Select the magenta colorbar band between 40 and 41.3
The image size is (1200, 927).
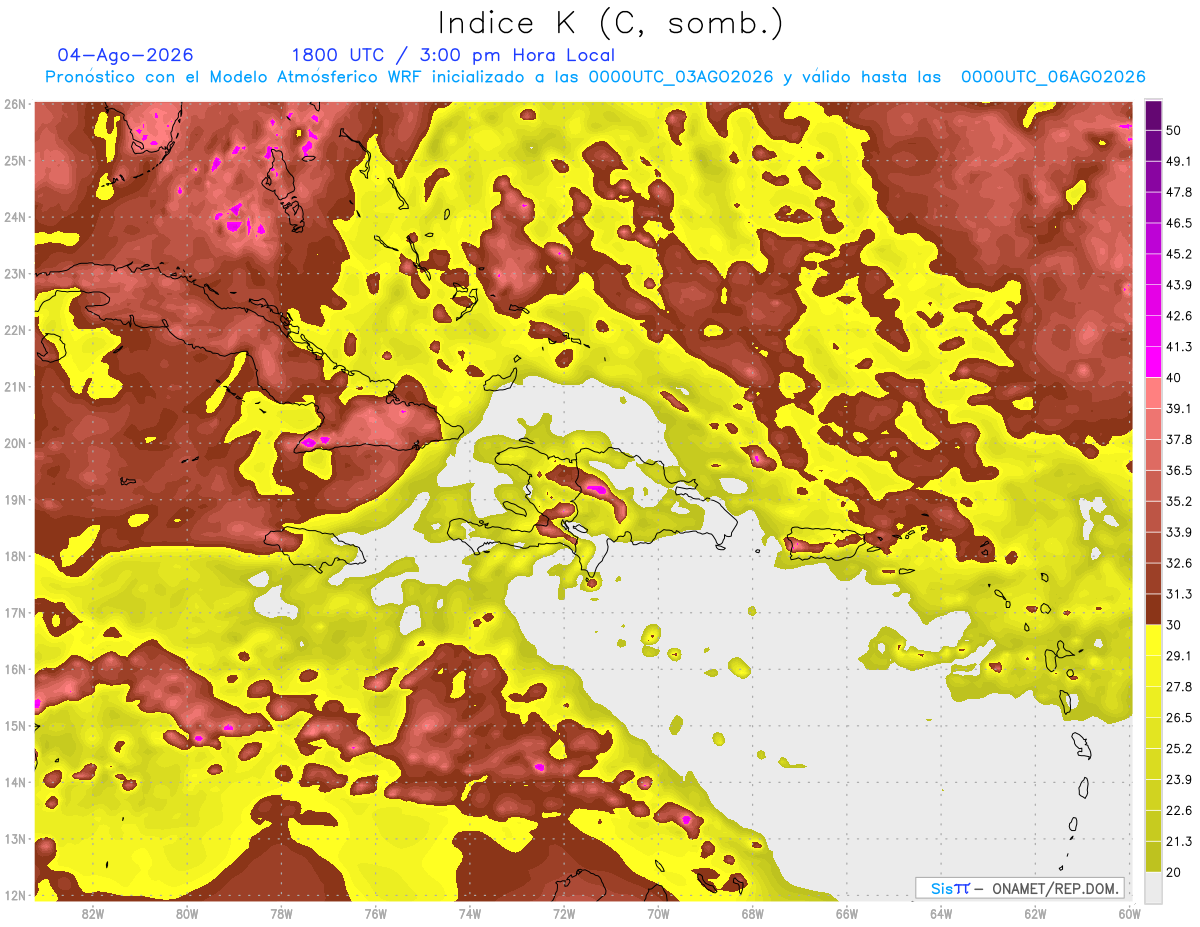pos(1153,361)
